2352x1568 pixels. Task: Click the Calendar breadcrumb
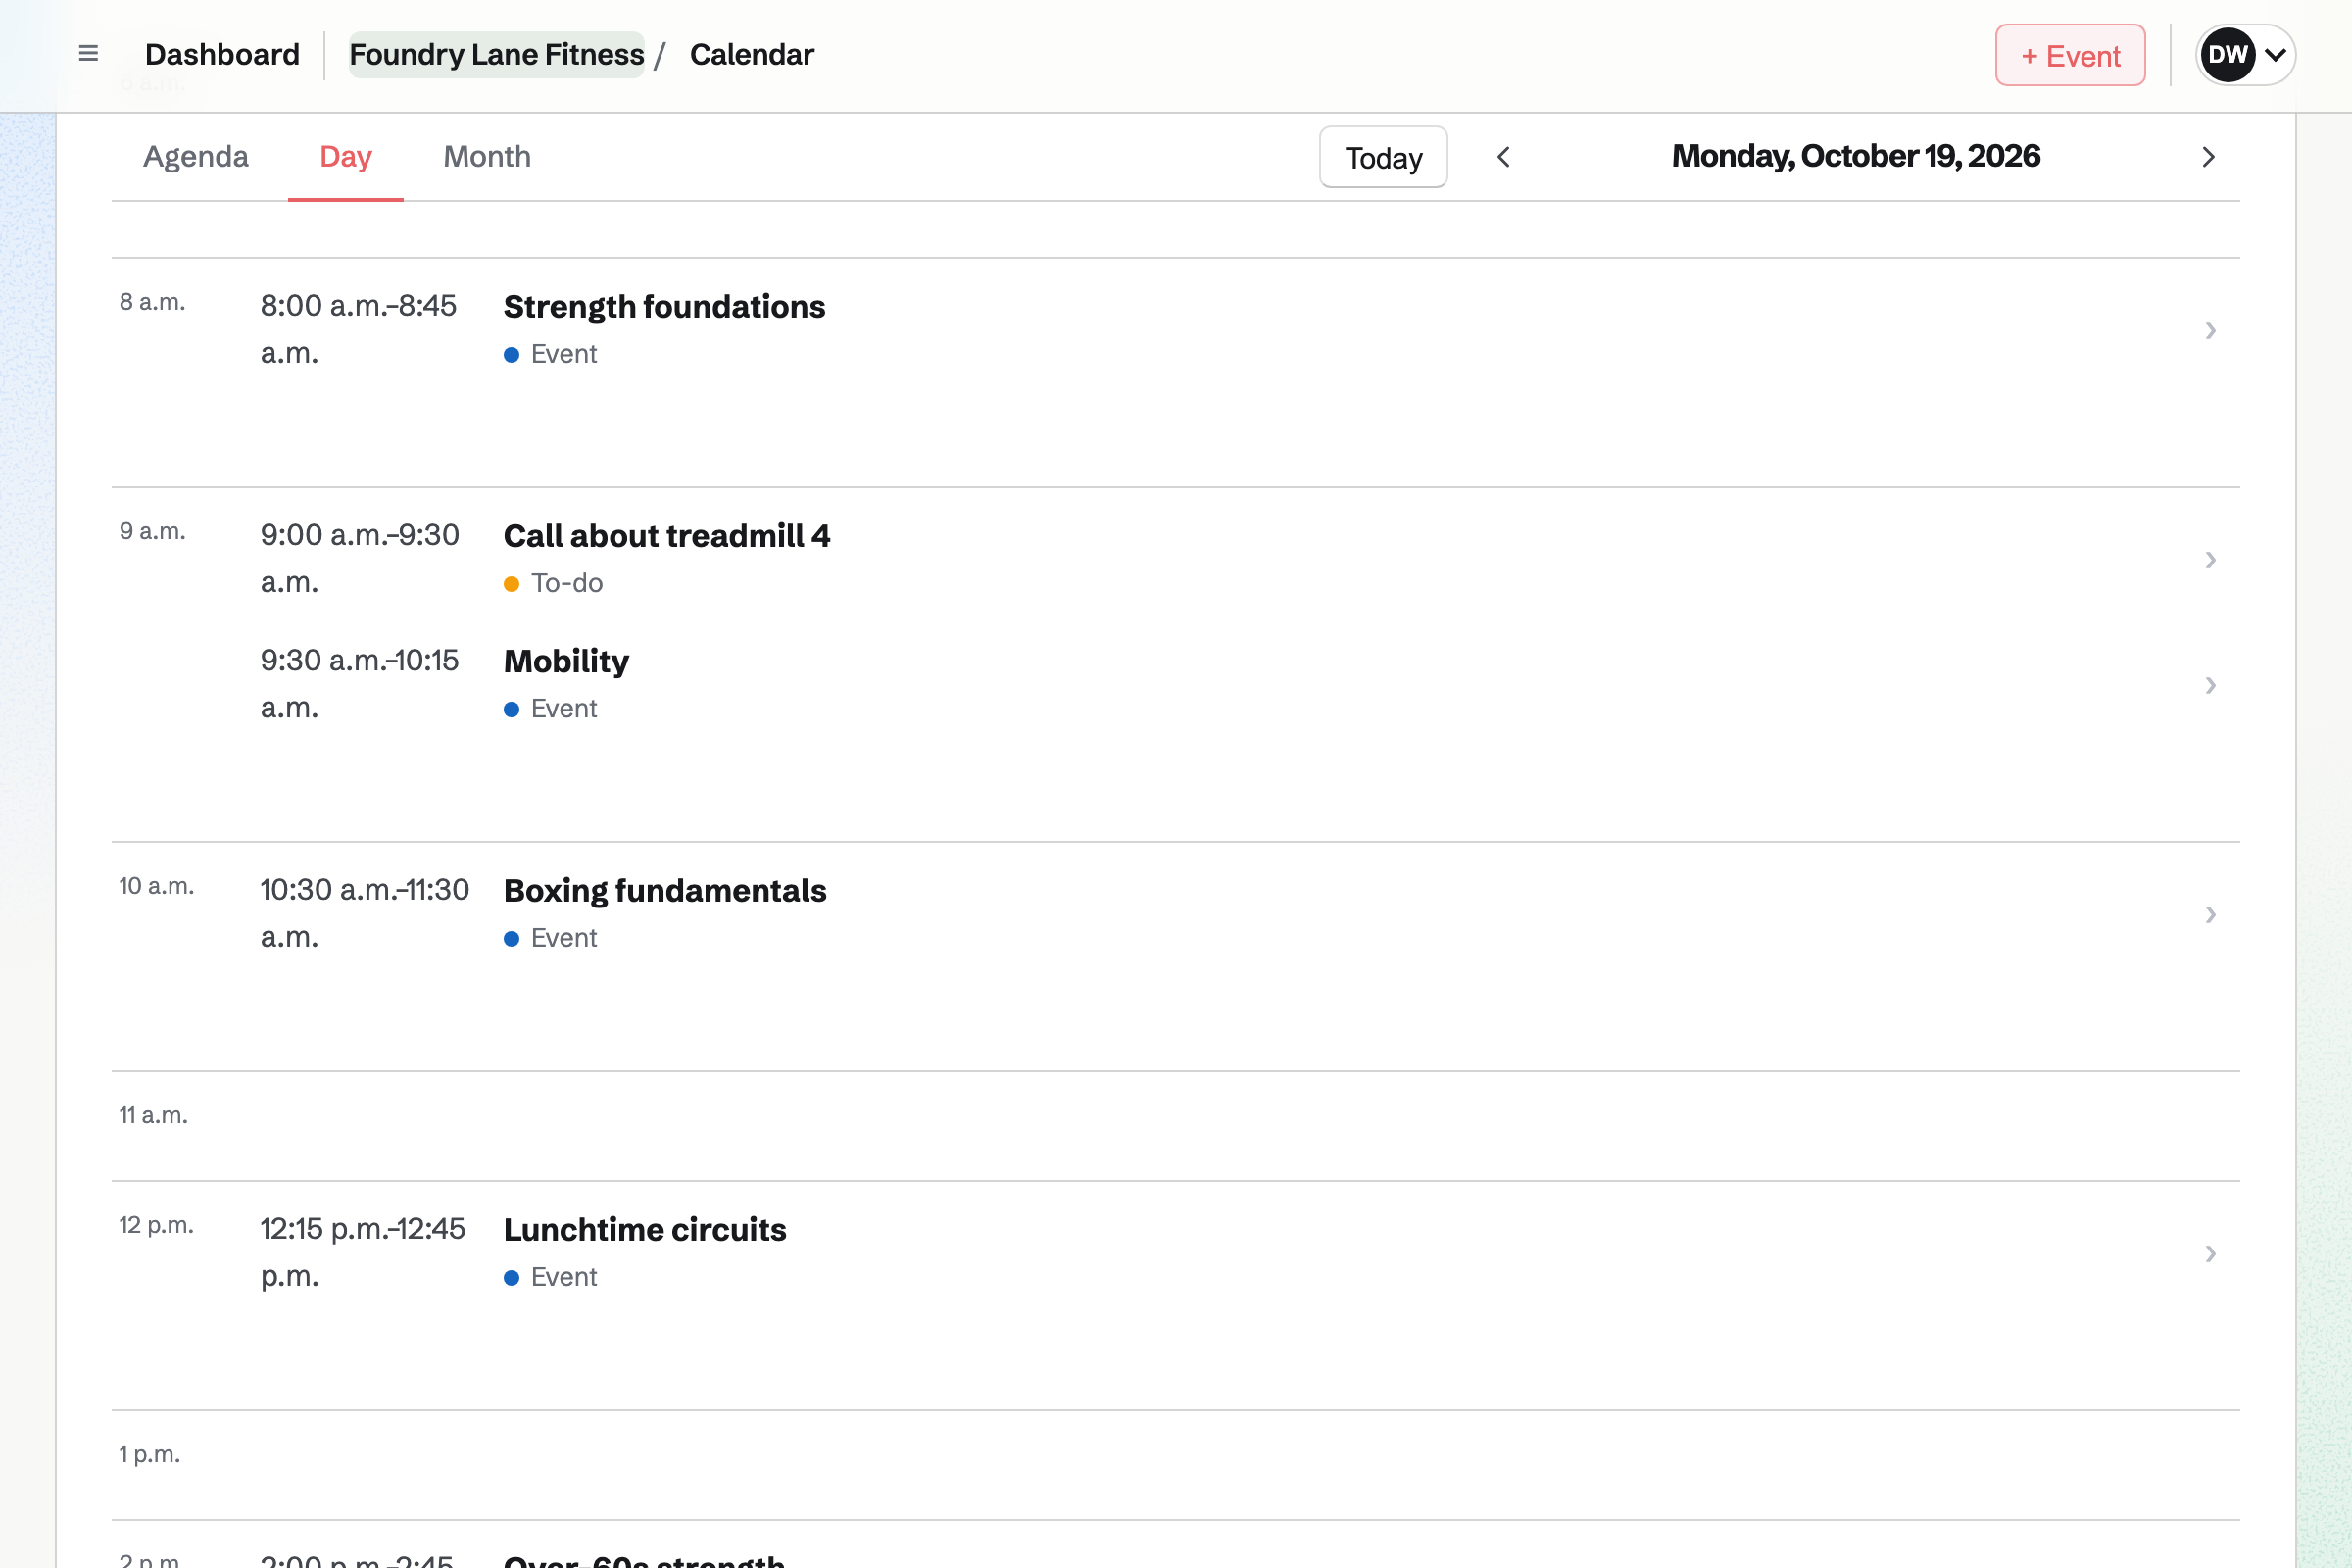752,54
